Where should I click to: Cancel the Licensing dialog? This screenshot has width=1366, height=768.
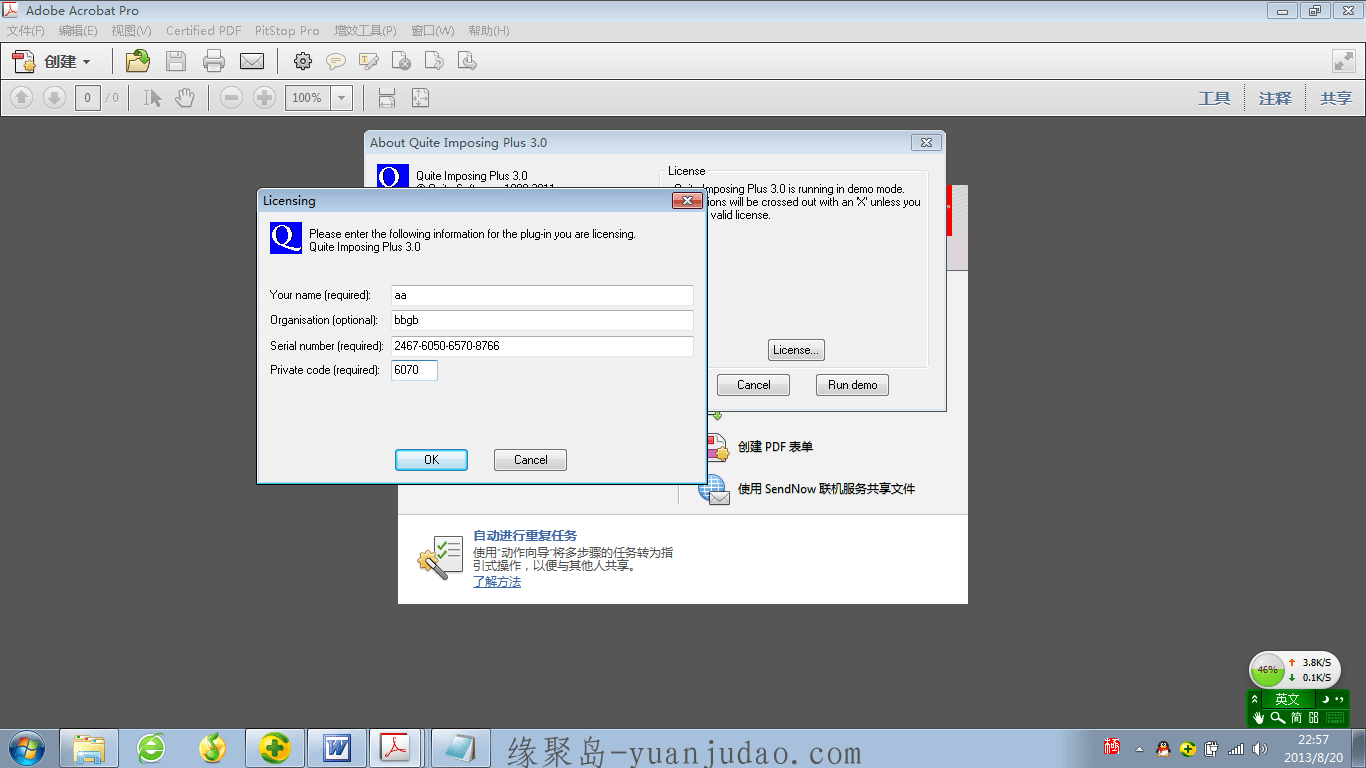(530, 460)
